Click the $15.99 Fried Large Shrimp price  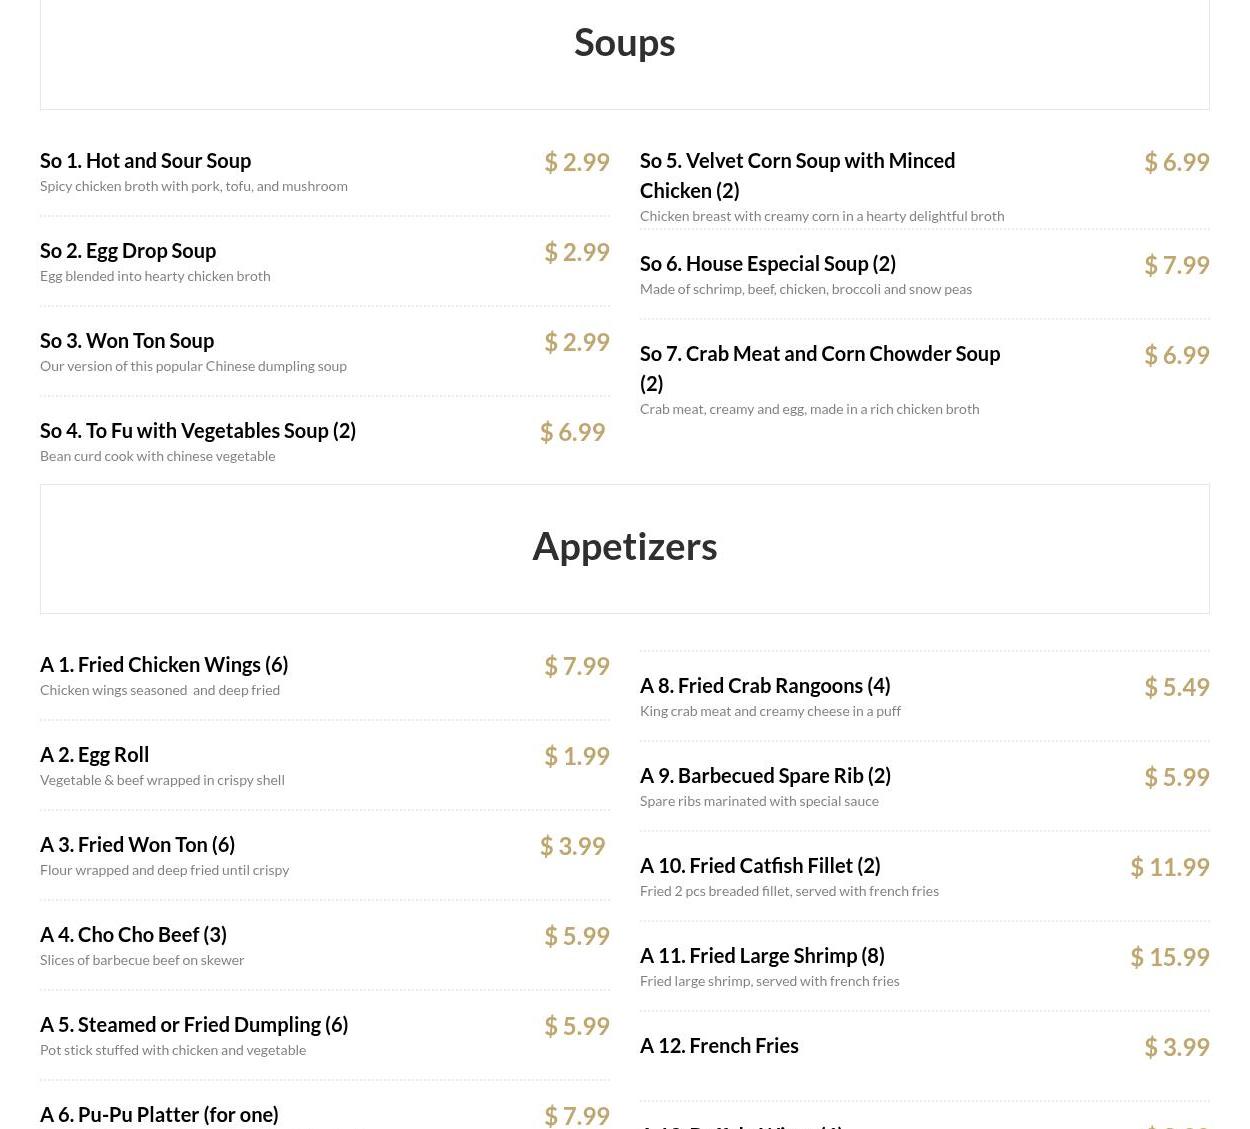click(x=1169, y=957)
